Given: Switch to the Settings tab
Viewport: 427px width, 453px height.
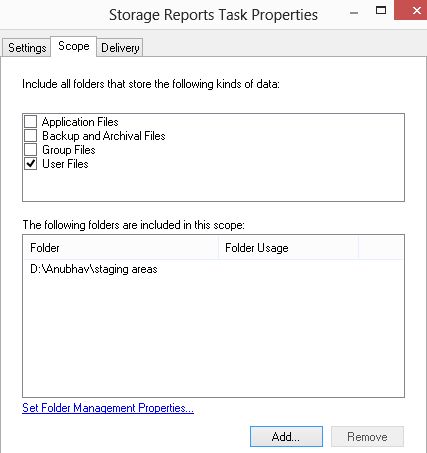Looking at the screenshot, I should pos(27,48).
